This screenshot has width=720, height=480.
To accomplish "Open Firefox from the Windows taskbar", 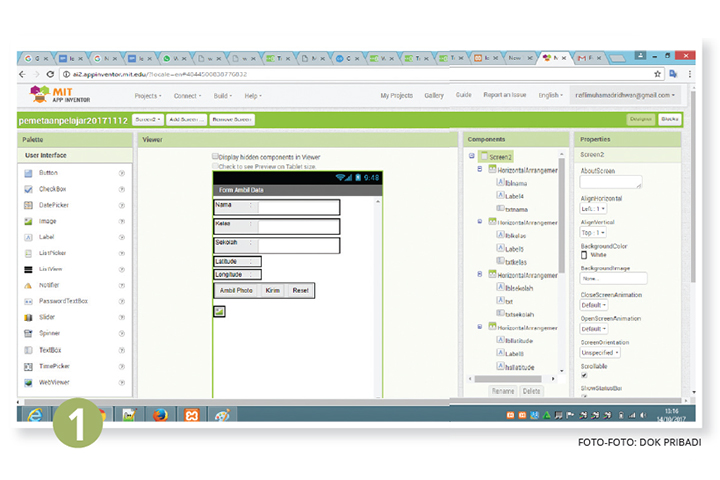I will [x=159, y=413].
